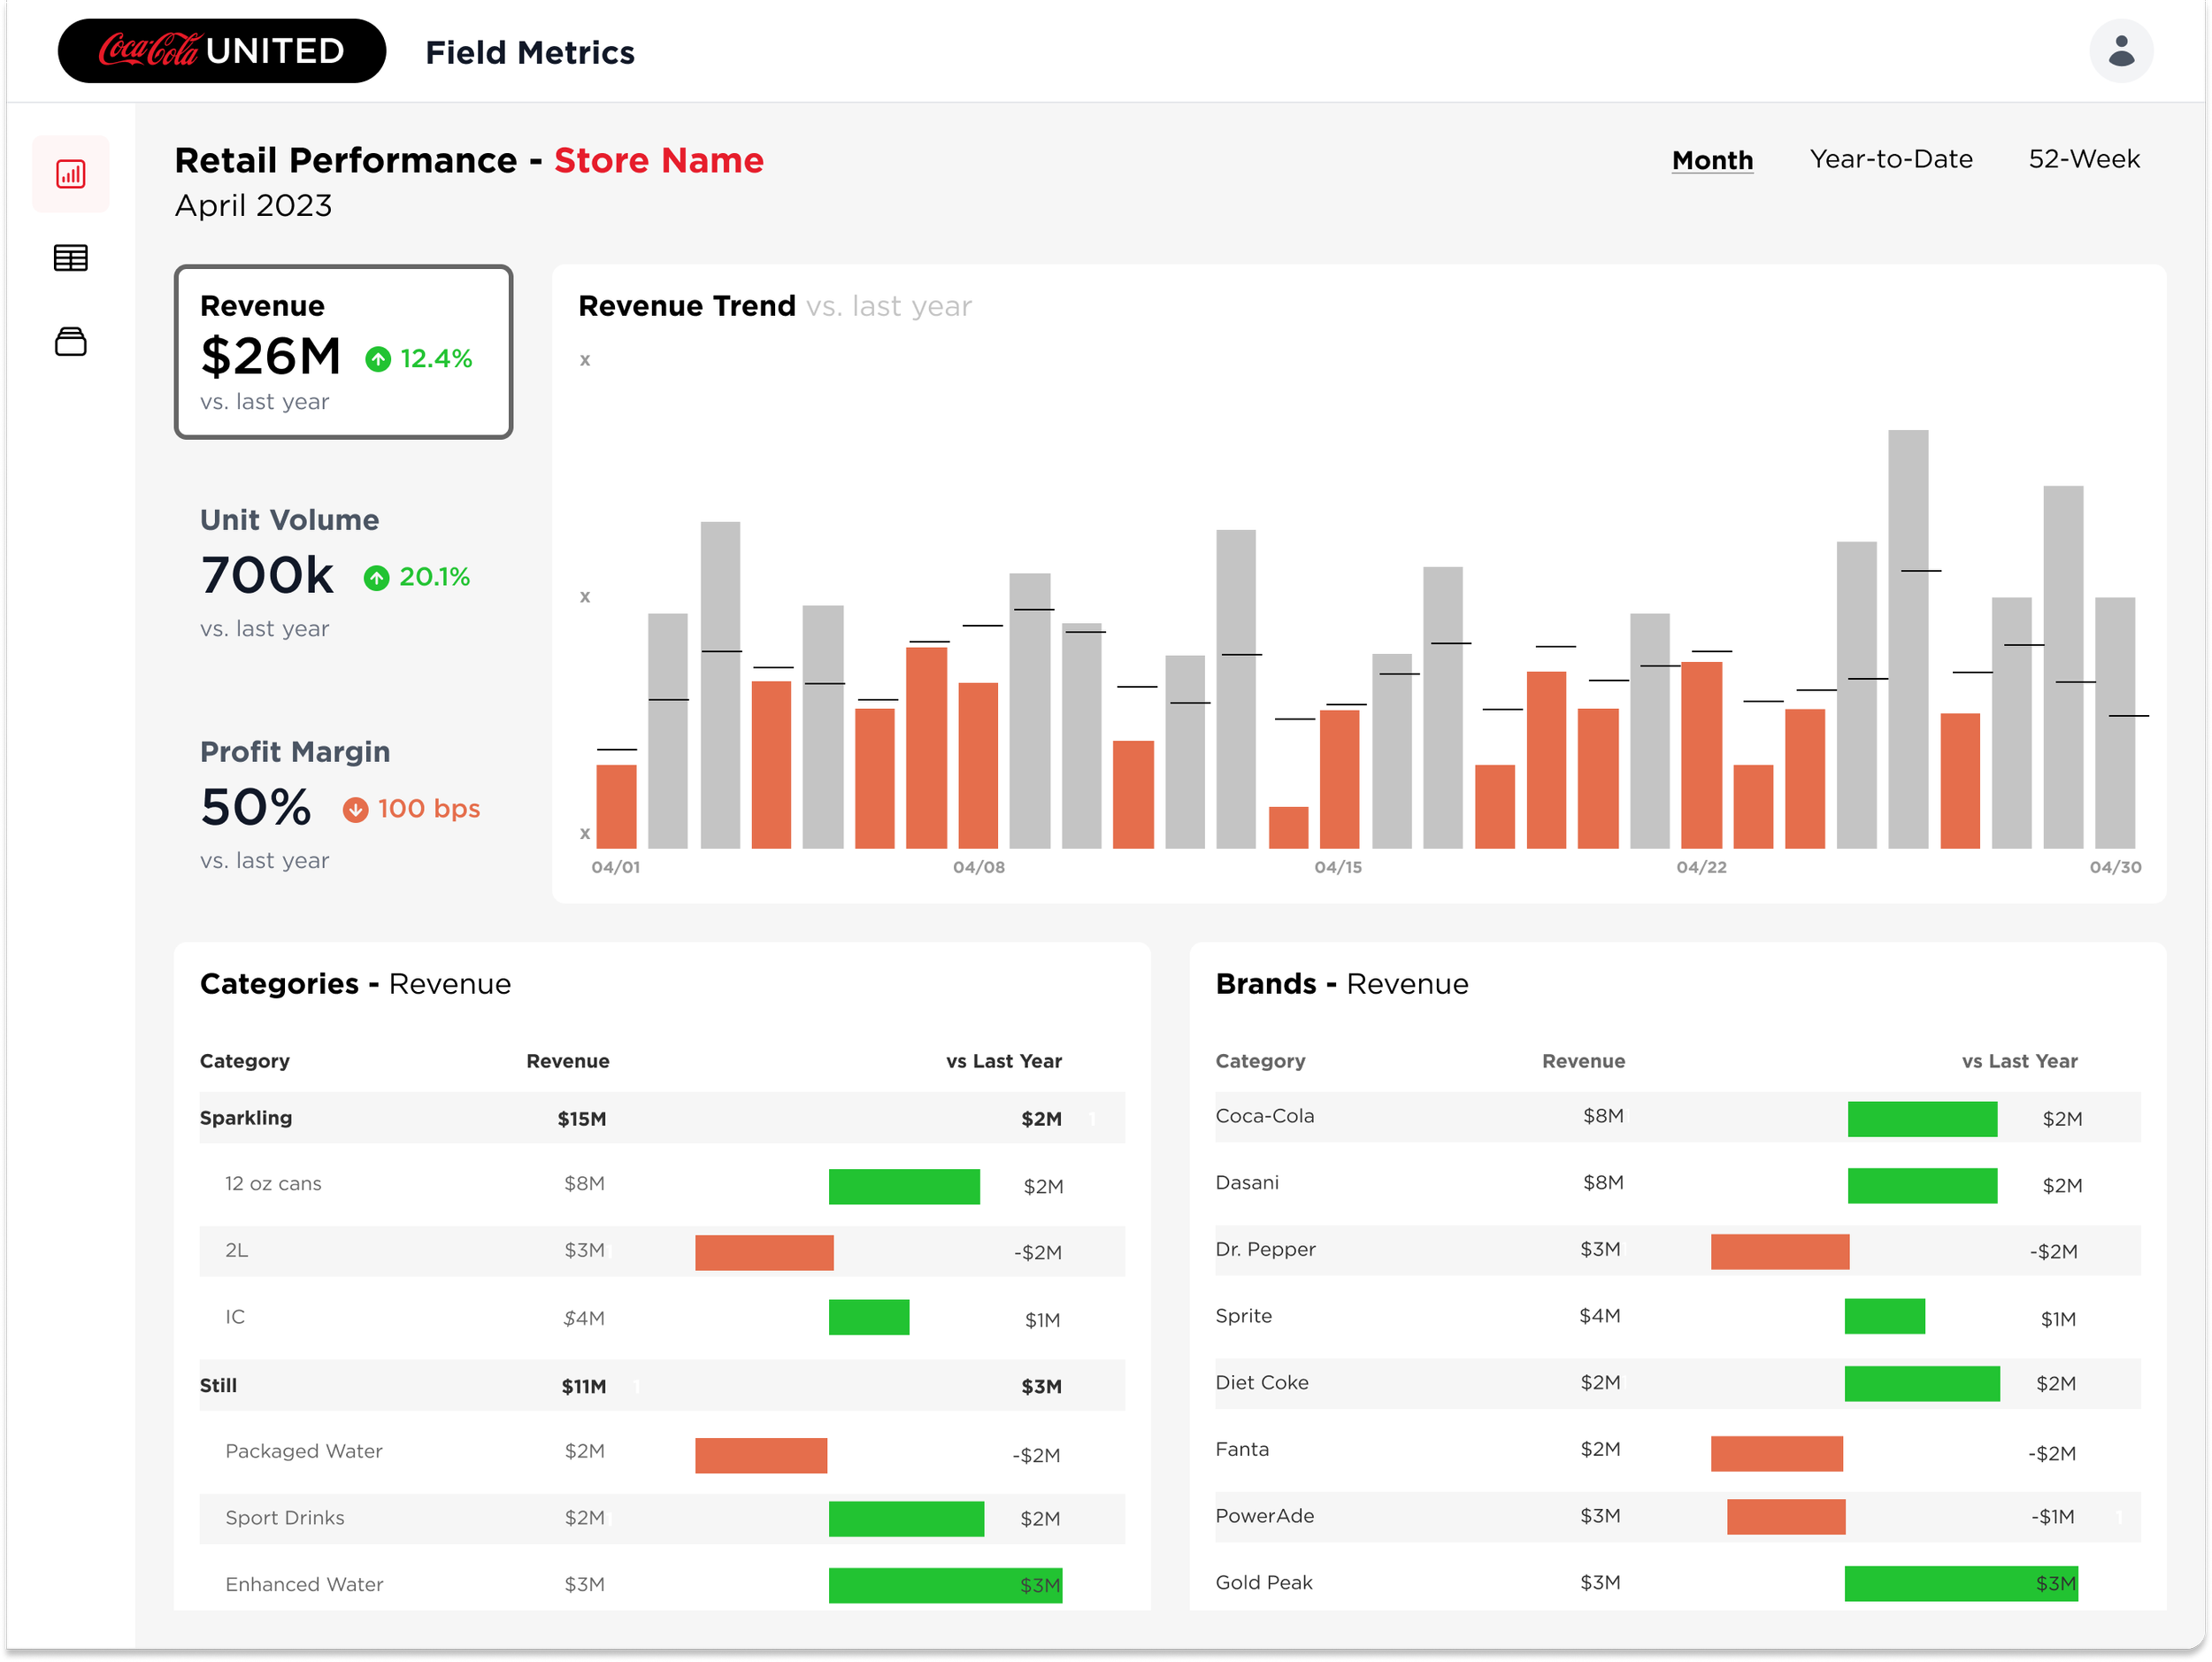
Task: Collapse the Sparkling category row
Action: [x=246, y=1118]
